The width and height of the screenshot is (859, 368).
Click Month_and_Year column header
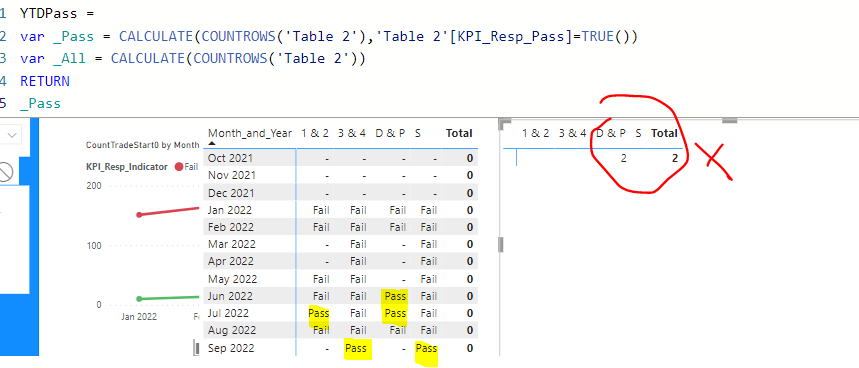(250, 133)
